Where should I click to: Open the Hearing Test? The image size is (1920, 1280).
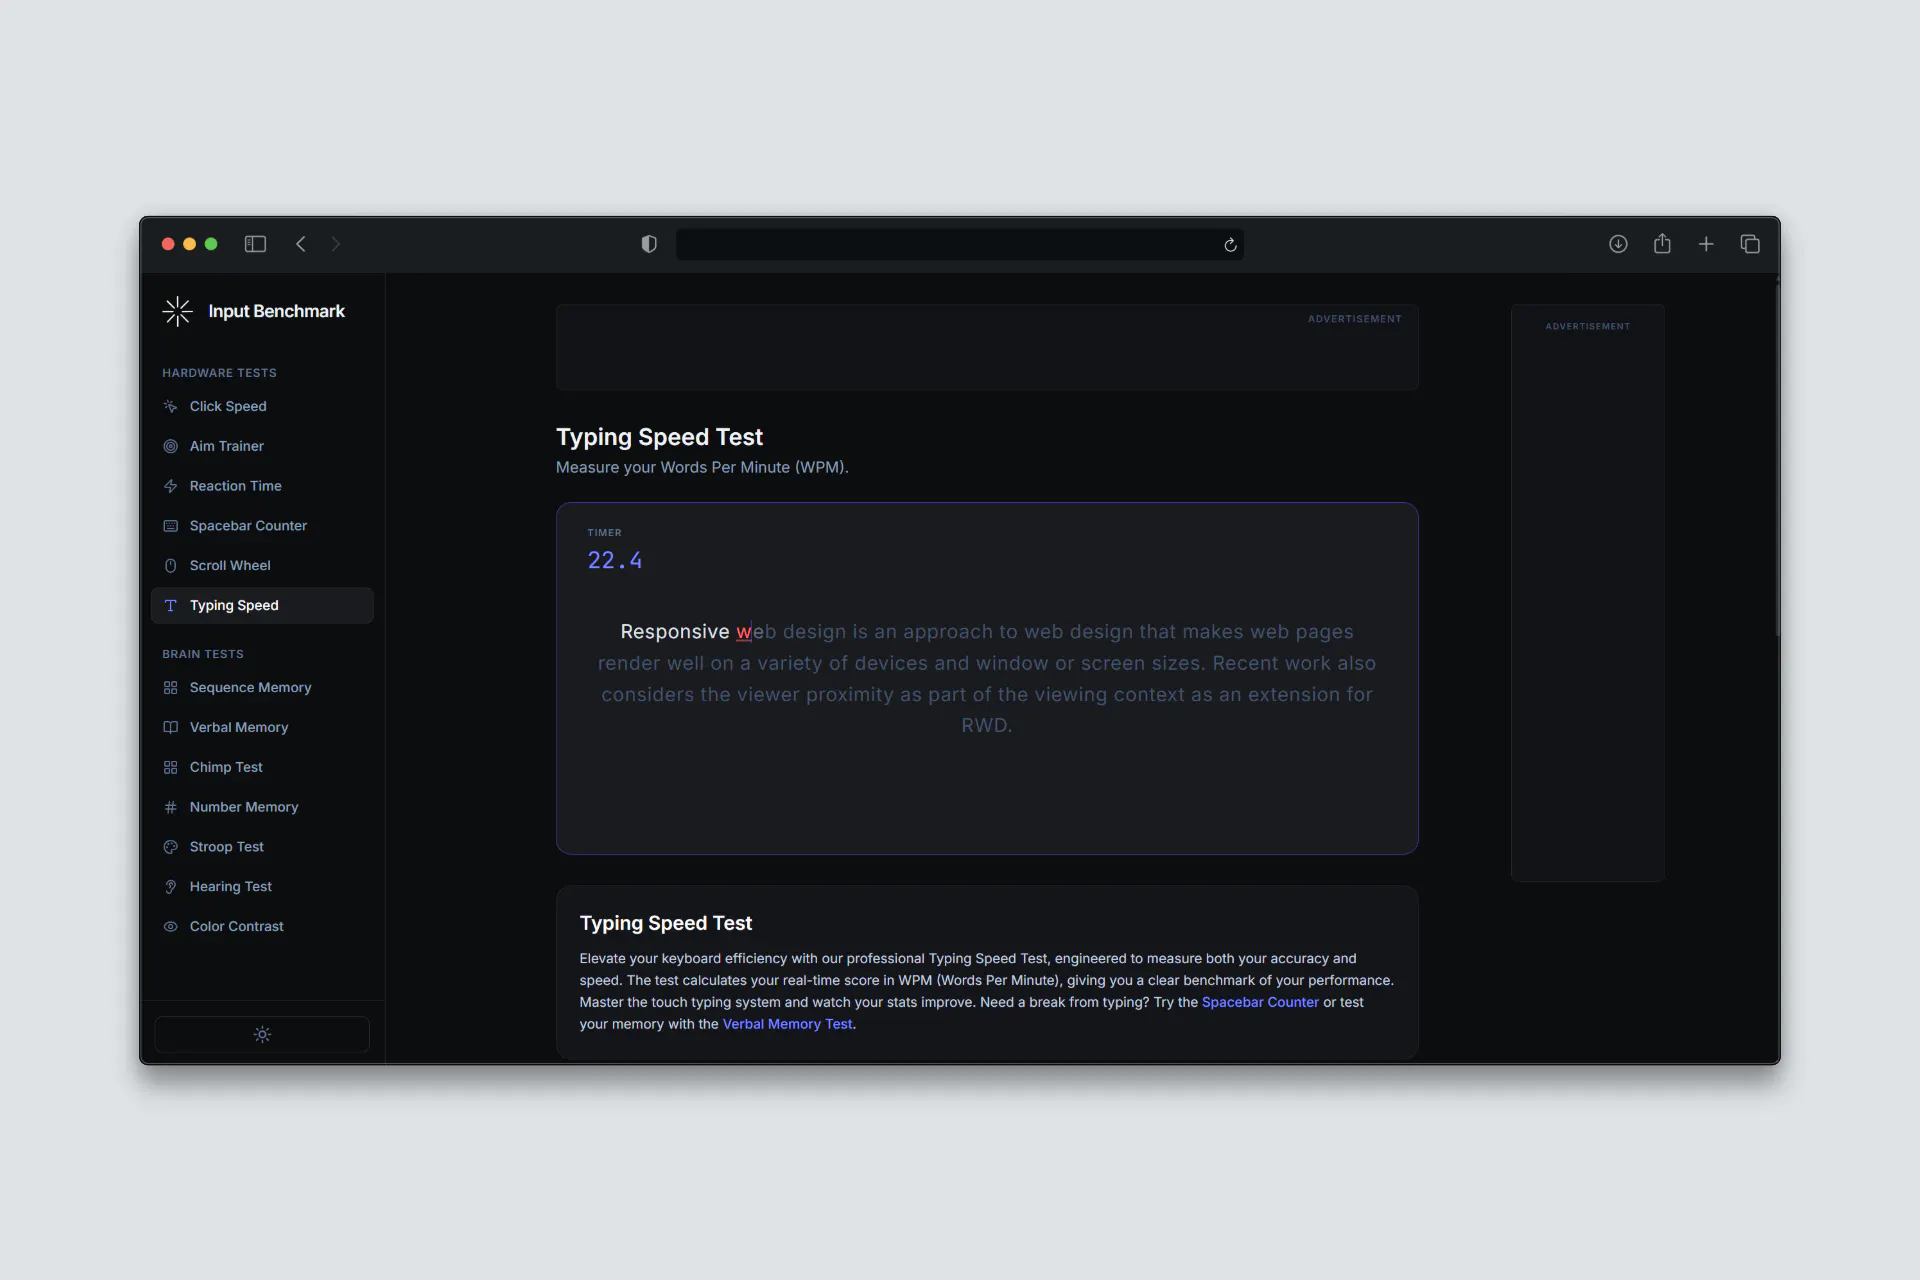(262, 887)
